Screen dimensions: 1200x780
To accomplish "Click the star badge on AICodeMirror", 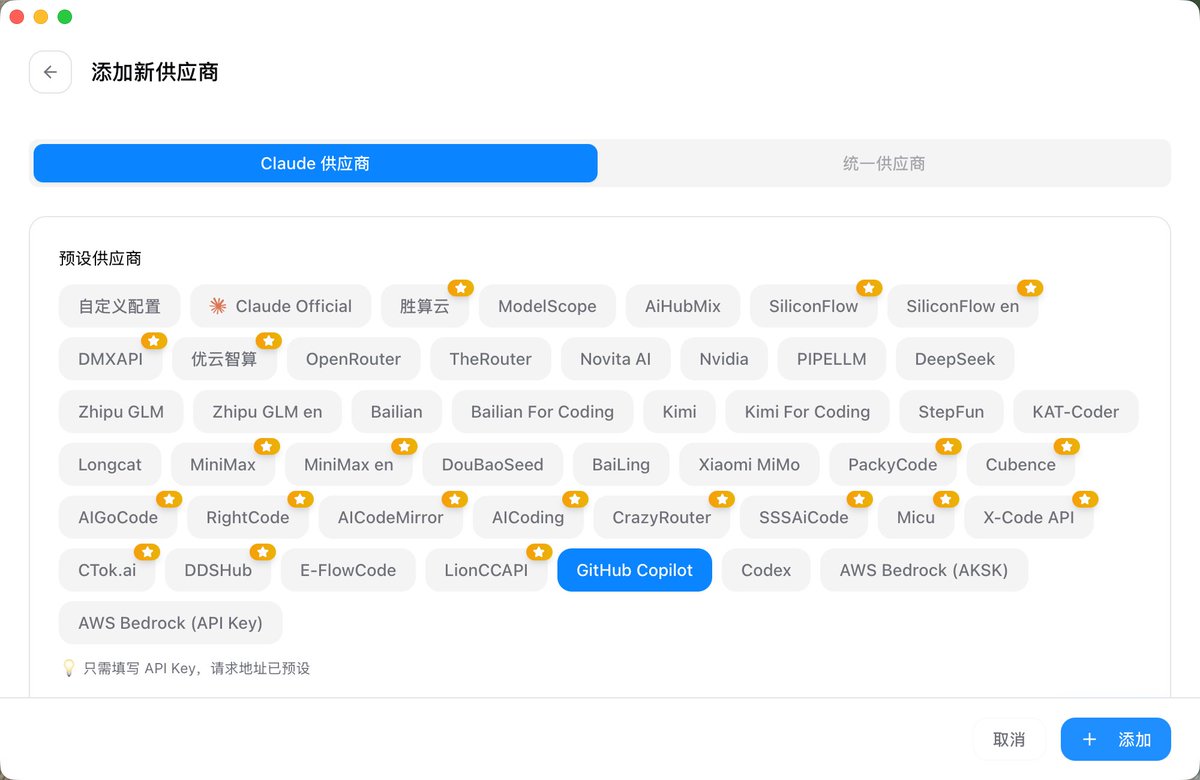I will click(x=454, y=499).
